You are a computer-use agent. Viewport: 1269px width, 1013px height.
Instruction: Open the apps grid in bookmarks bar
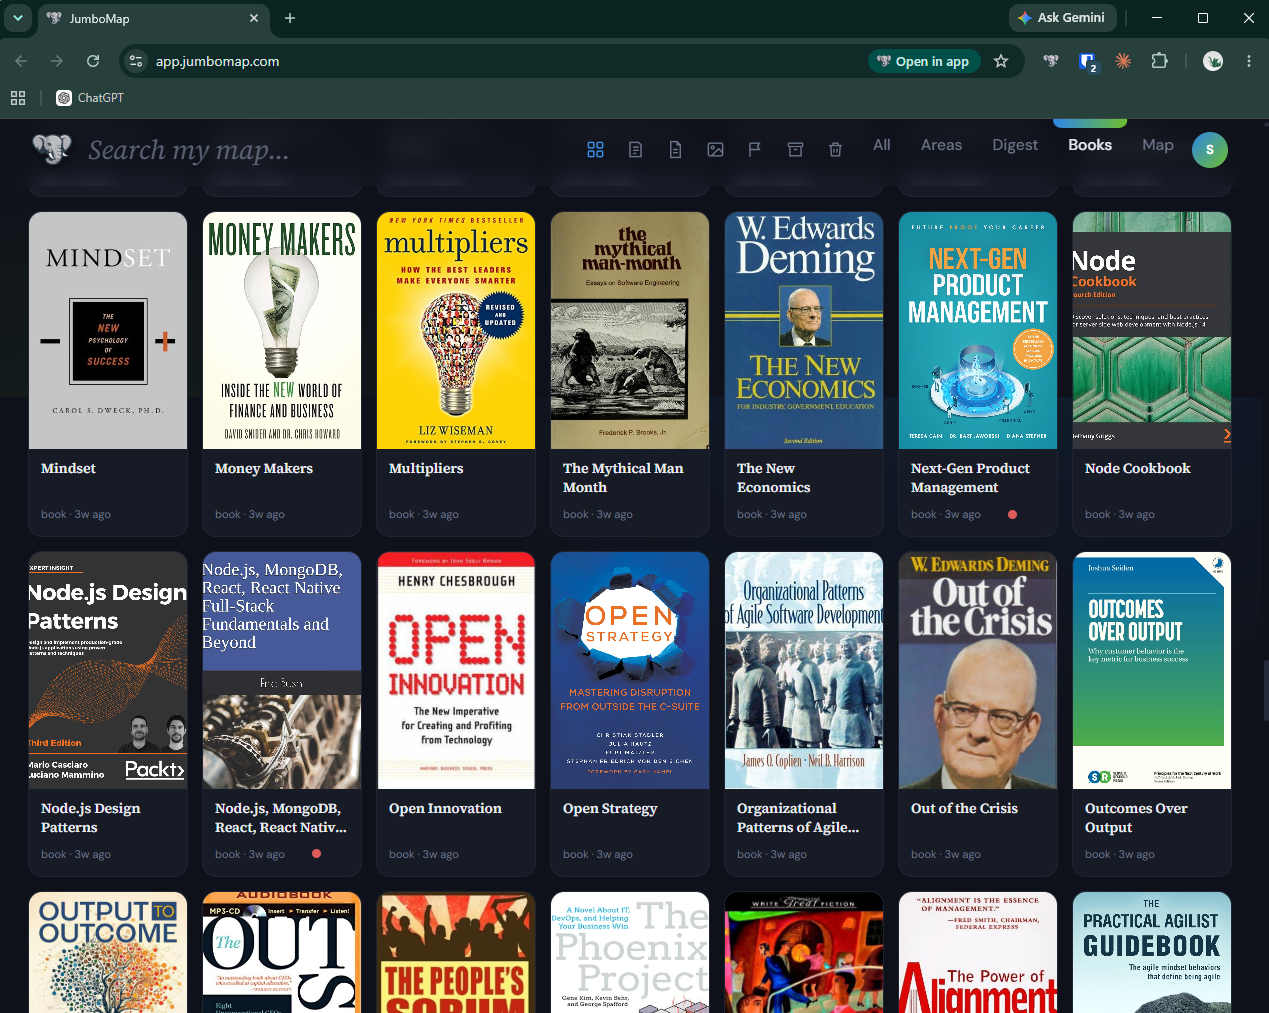click(x=18, y=98)
